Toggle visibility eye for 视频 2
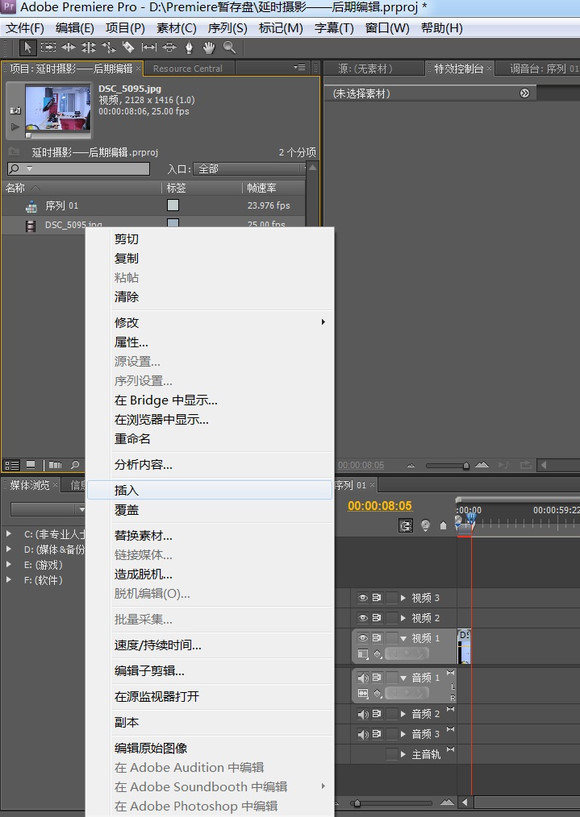580x817 pixels. click(363, 618)
